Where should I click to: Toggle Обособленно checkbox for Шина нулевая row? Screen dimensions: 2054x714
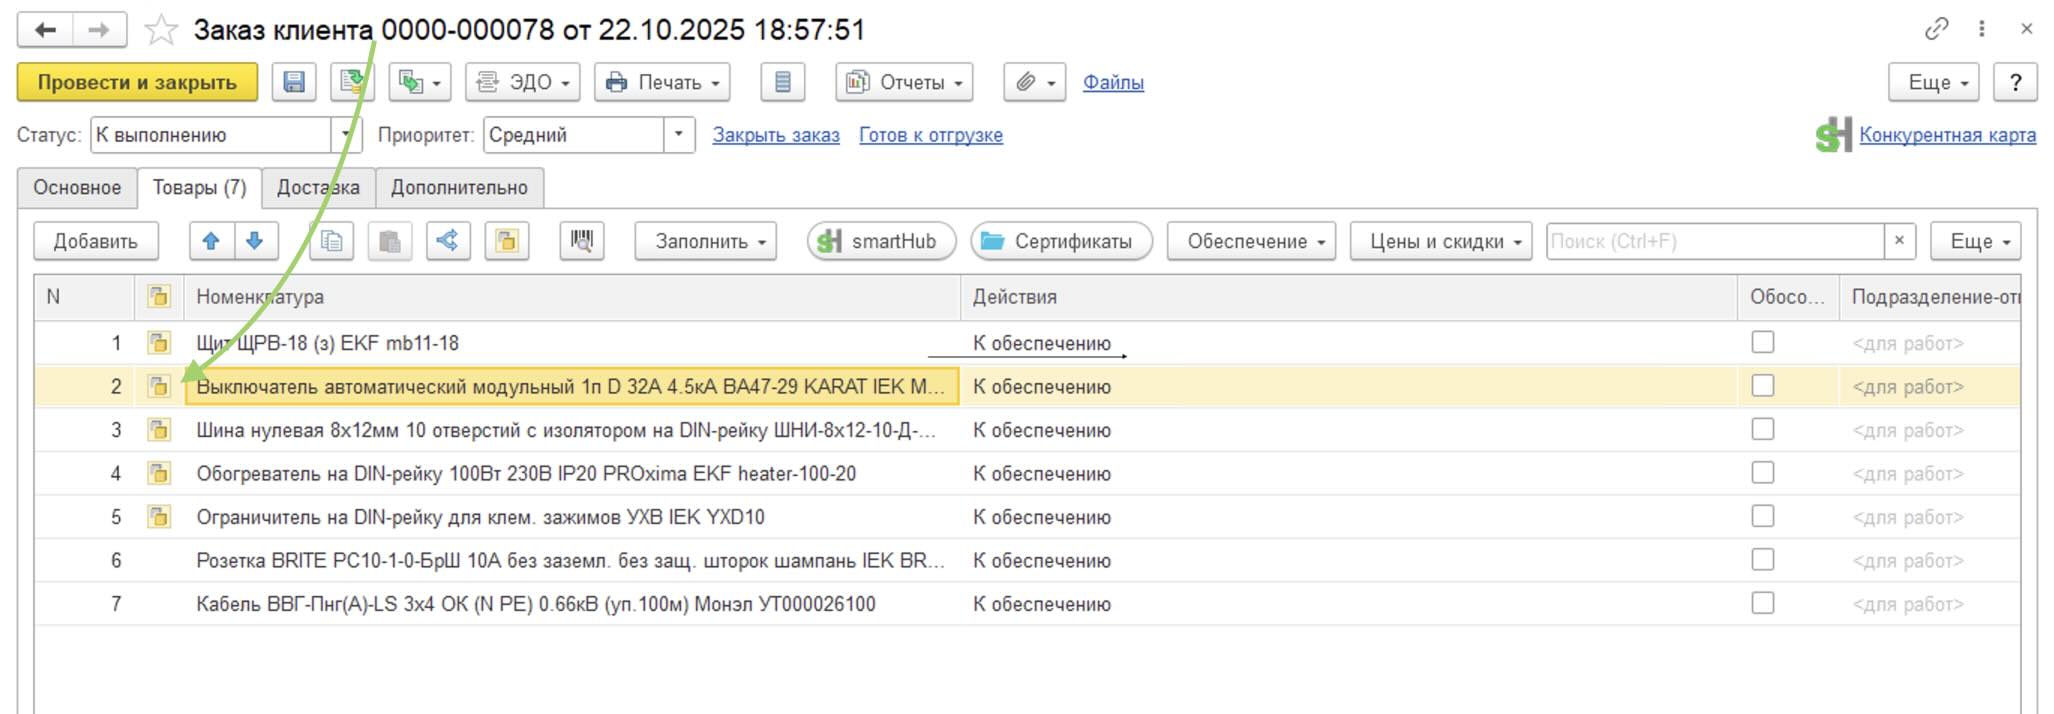pyautogui.click(x=1763, y=429)
